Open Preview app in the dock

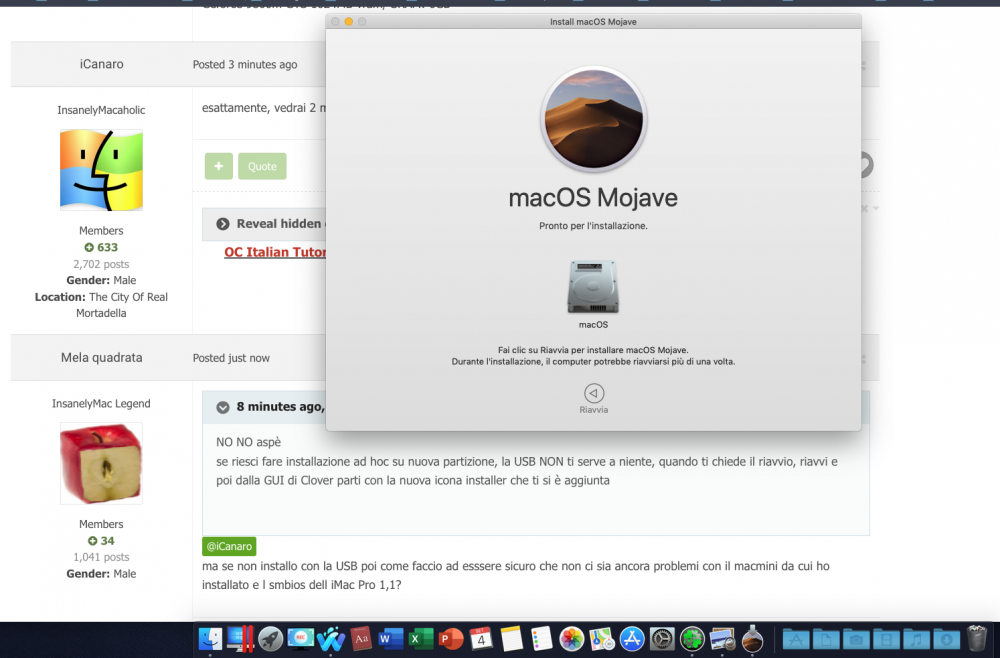click(722, 639)
